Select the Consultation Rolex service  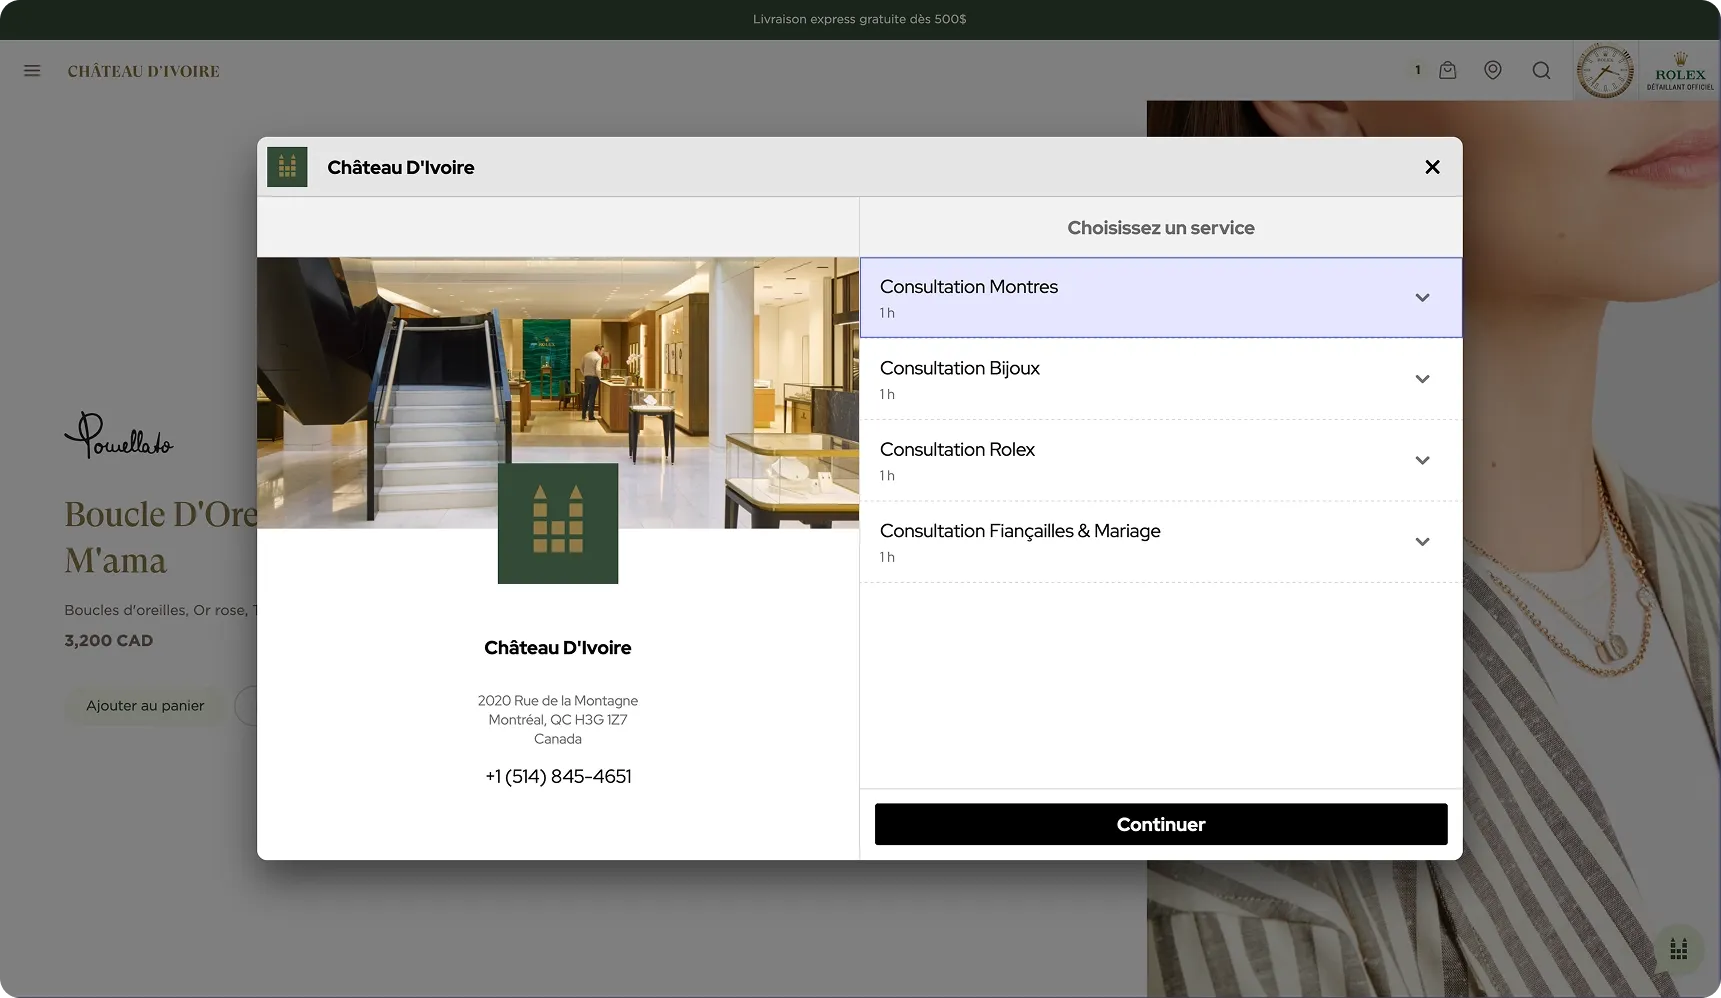point(1100,461)
